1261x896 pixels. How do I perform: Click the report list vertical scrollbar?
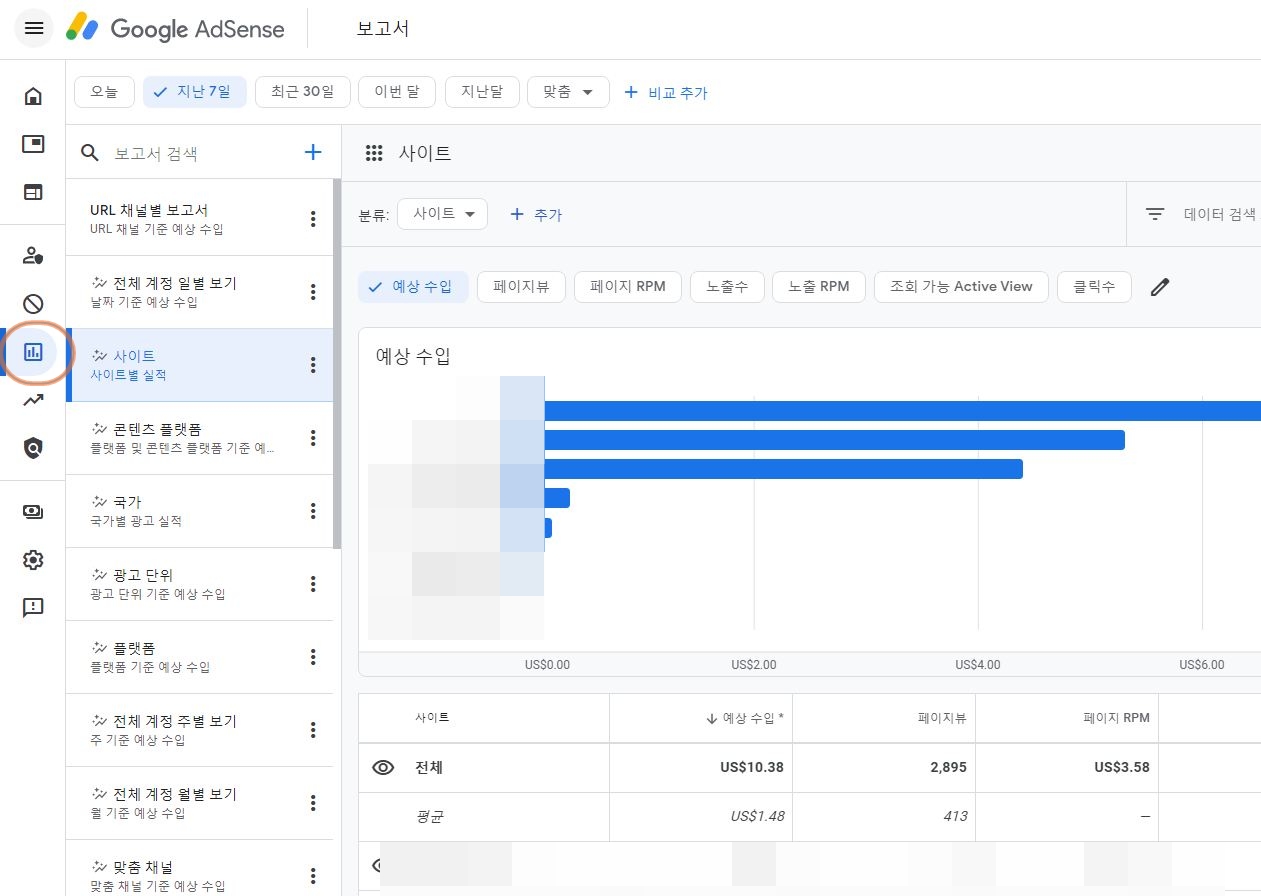[337, 365]
